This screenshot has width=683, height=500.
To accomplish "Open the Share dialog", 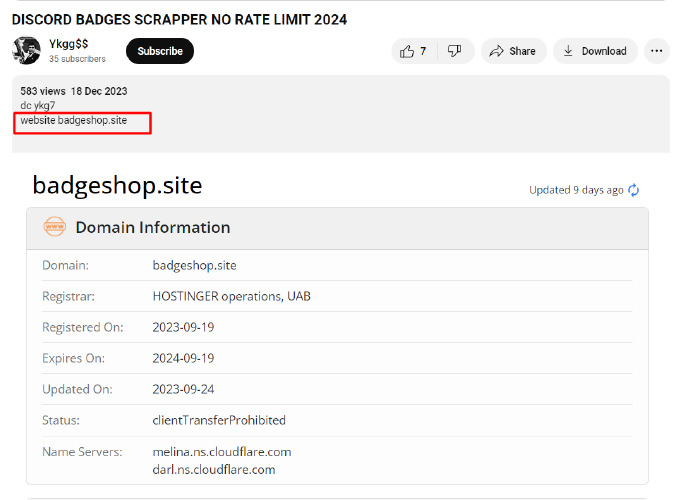I will (x=513, y=51).
